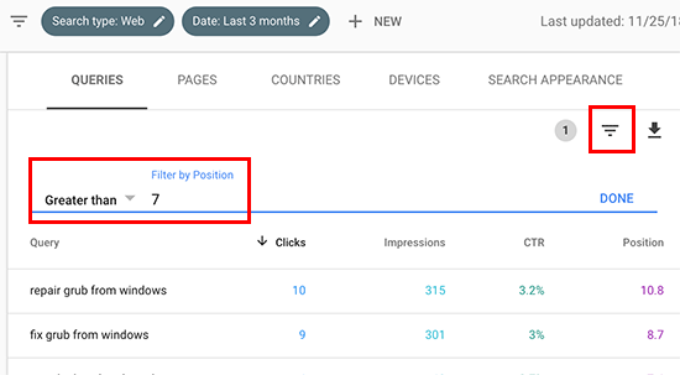The width and height of the screenshot is (680, 375).
Task: Expand the Greater than comparison dropdown
Action: click(x=130, y=199)
